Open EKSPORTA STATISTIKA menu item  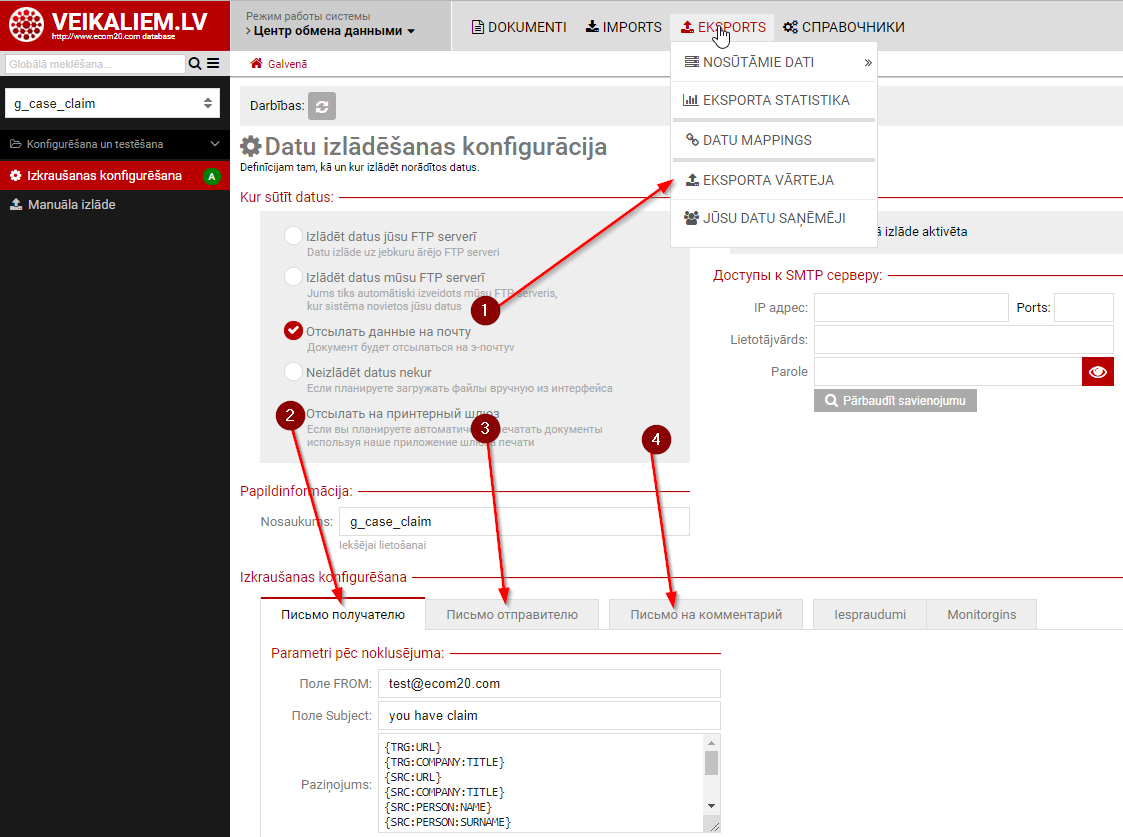tap(775, 100)
